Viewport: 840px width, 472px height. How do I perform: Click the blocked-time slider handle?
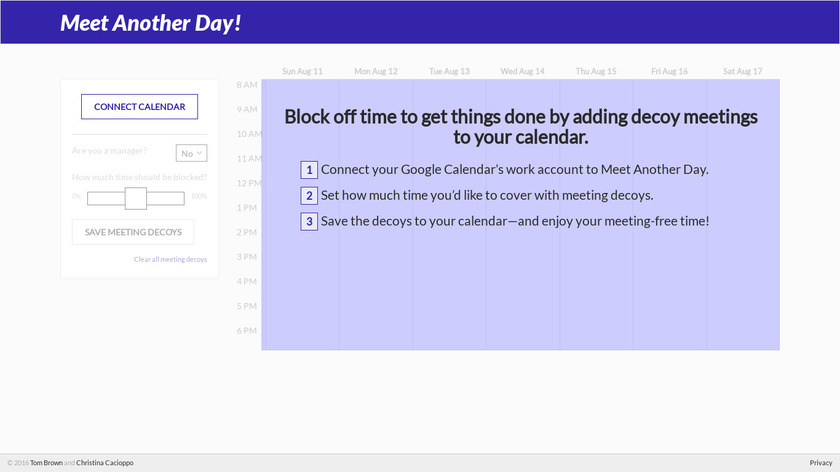click(x=136, y=198)
